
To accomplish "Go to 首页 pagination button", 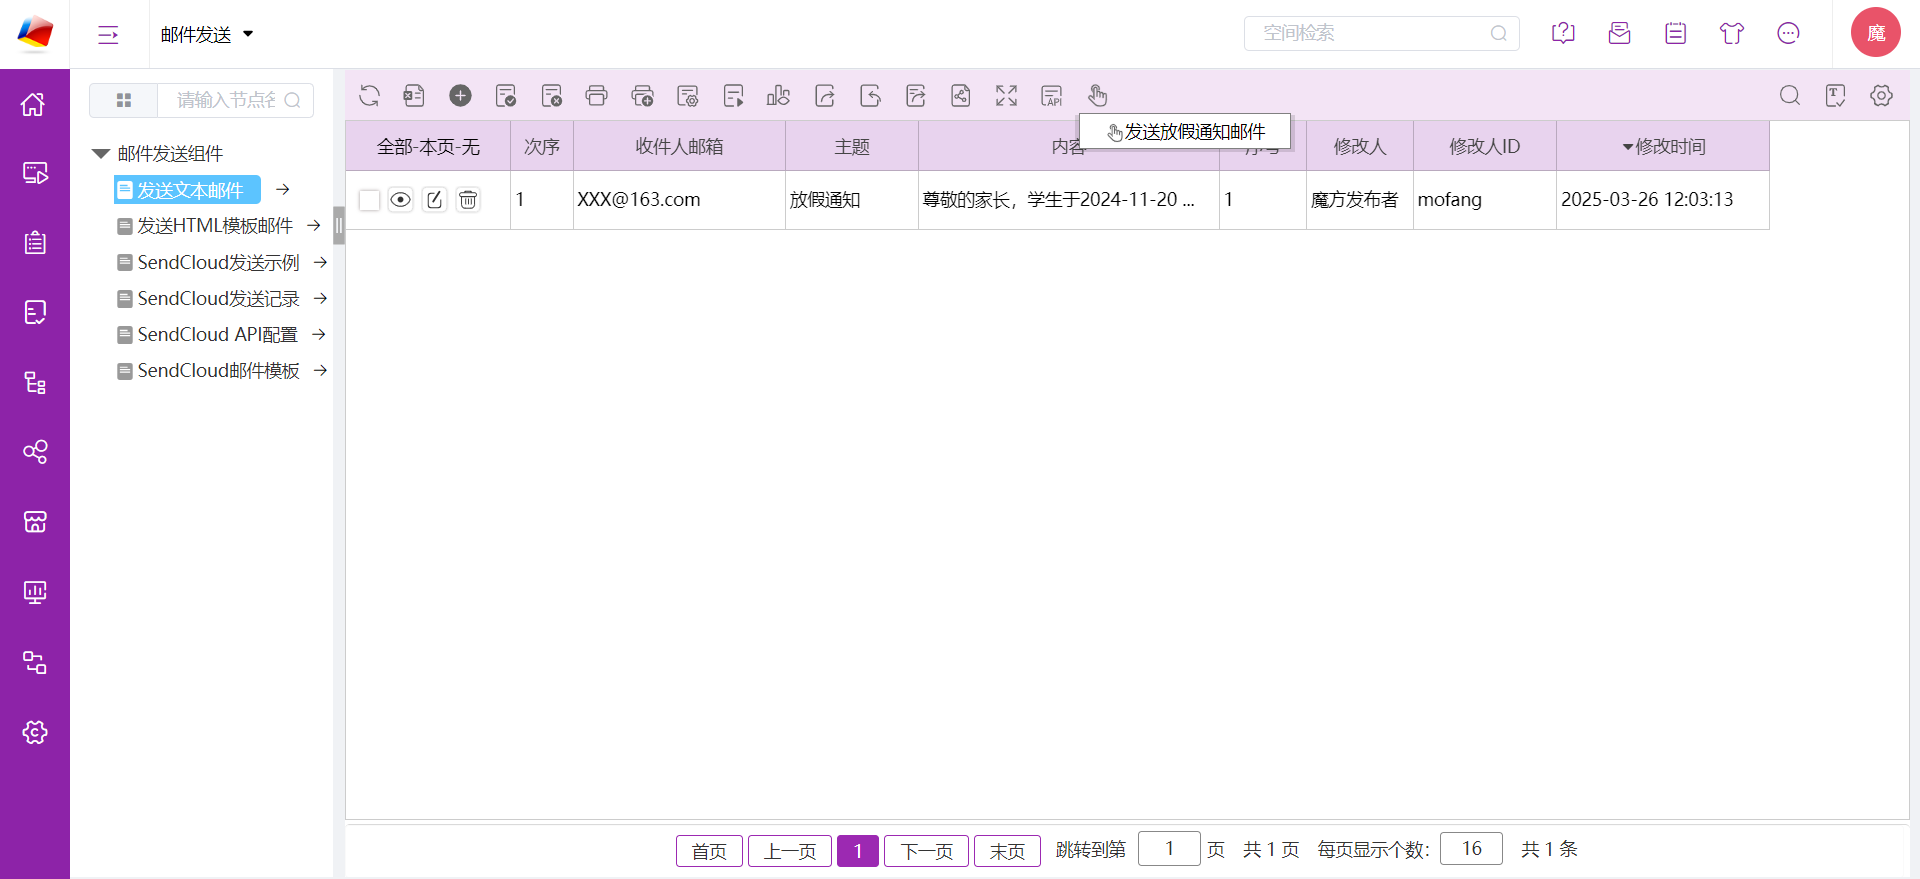I will click(709, 851).
